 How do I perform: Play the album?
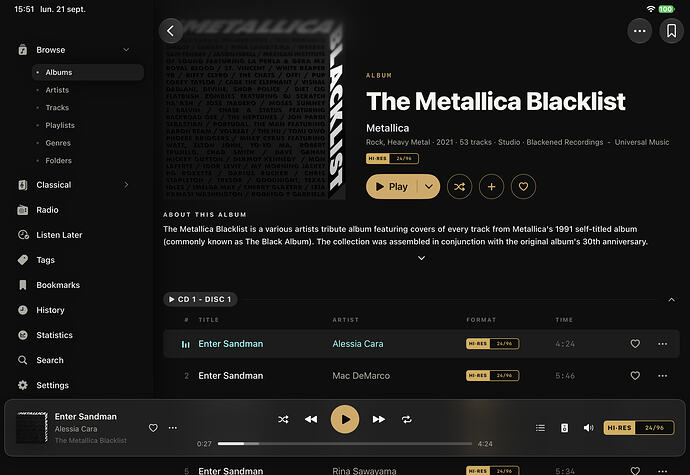pyautogui.click(x=392, y=187)
